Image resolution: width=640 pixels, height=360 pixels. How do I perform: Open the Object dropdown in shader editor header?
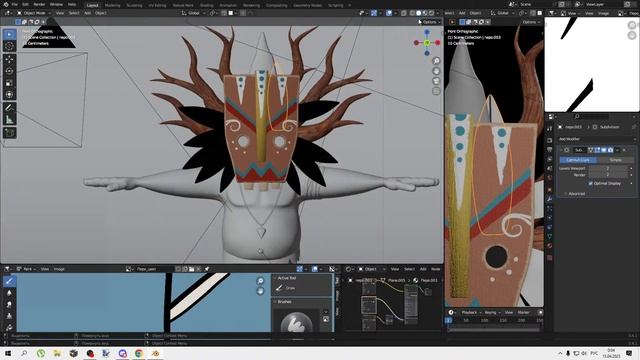[x=371, y=269]
